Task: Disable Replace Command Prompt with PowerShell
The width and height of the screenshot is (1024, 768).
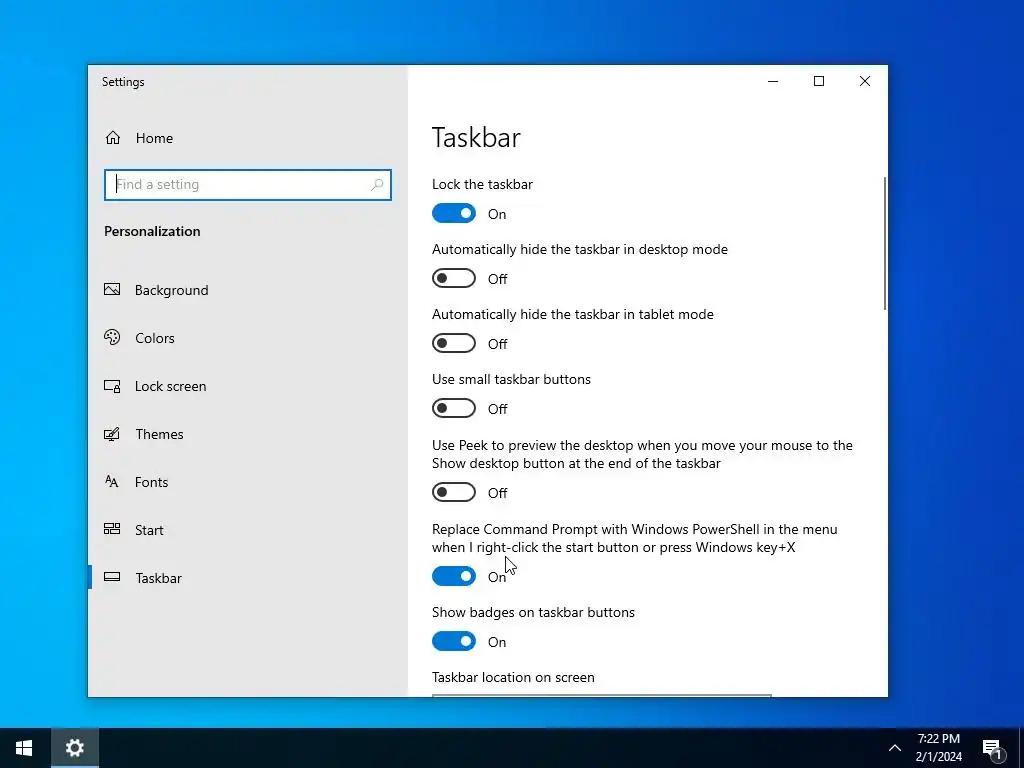Action: (x=454, y=576)
